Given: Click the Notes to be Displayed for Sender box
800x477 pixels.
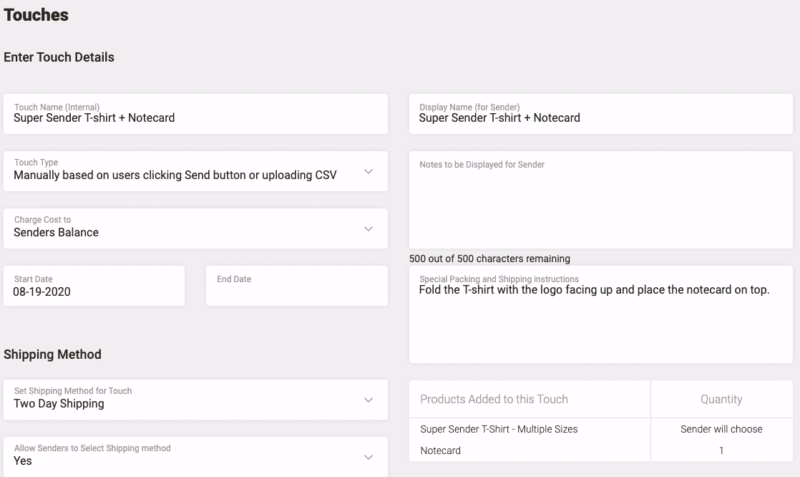Looking at the screenshot, I should tap(600, 200).
